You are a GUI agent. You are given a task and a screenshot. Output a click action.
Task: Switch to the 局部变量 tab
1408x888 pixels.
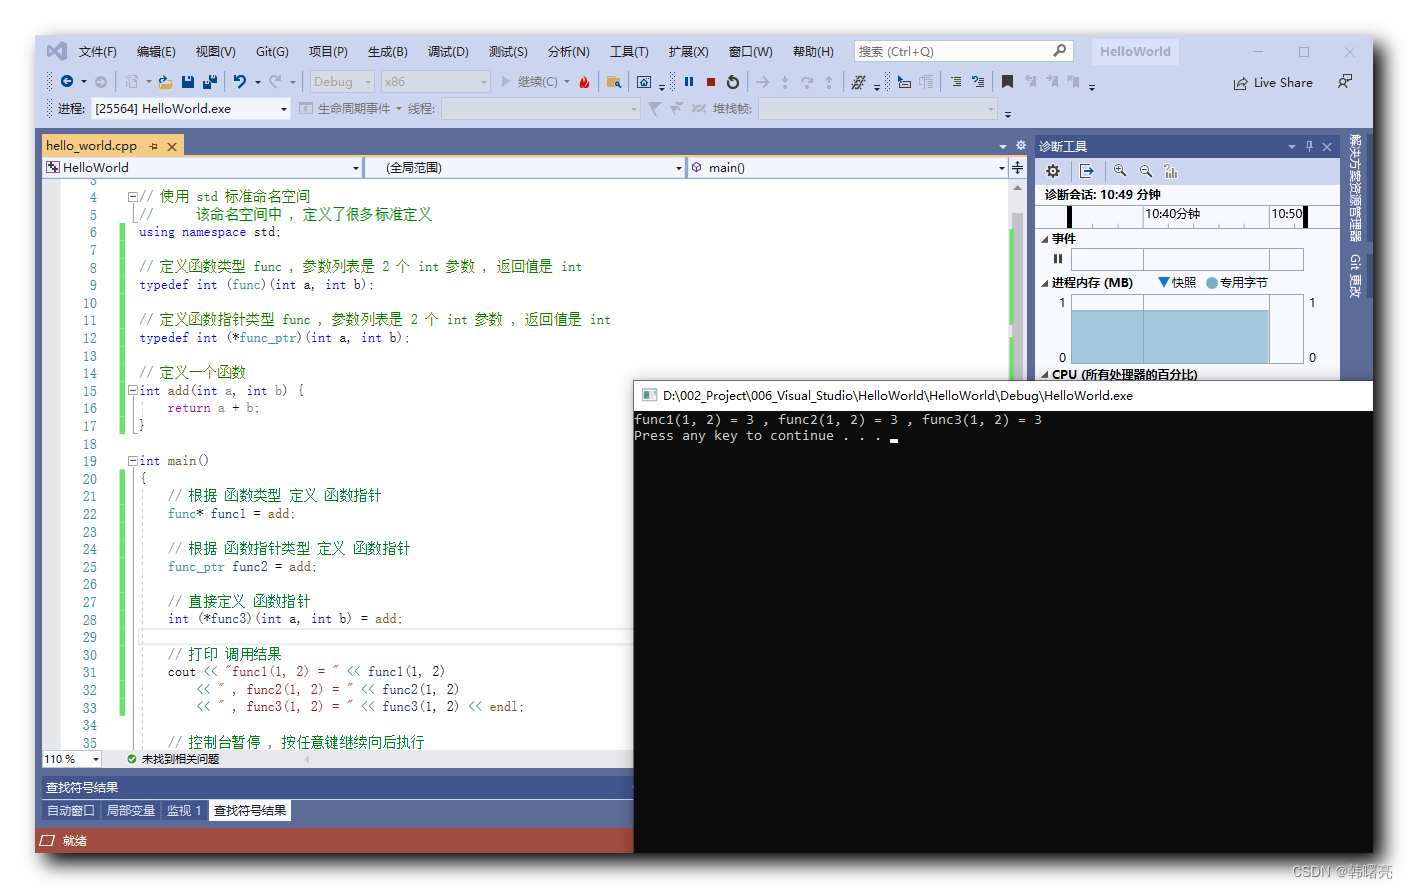tap(131, 811)
